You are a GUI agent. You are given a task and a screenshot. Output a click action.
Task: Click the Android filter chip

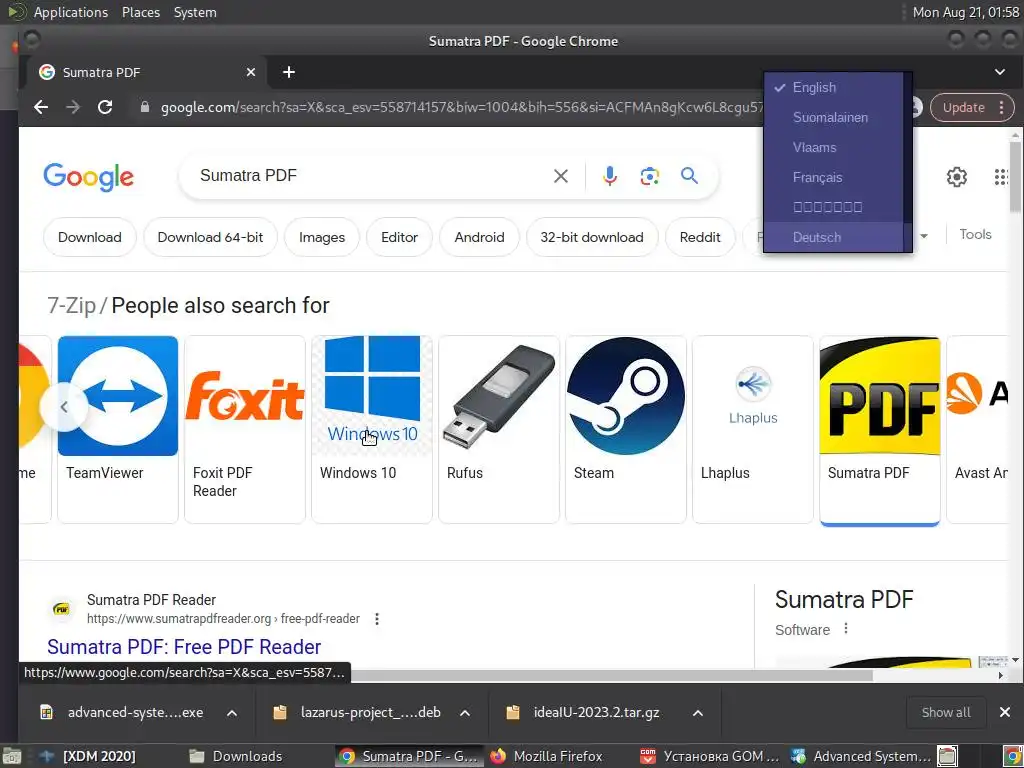coord(479,237)
